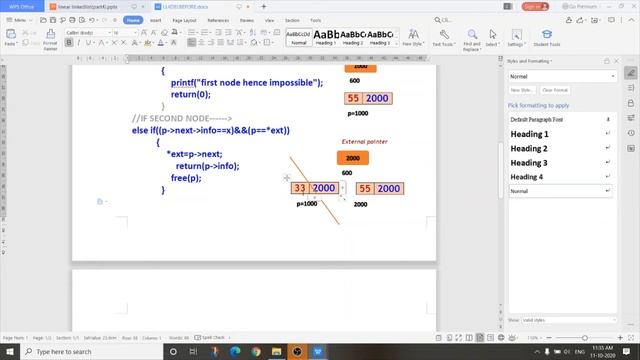The image size is (640, 360).
Task: Open the Text Tools dropdown
Action: point(444,38)
